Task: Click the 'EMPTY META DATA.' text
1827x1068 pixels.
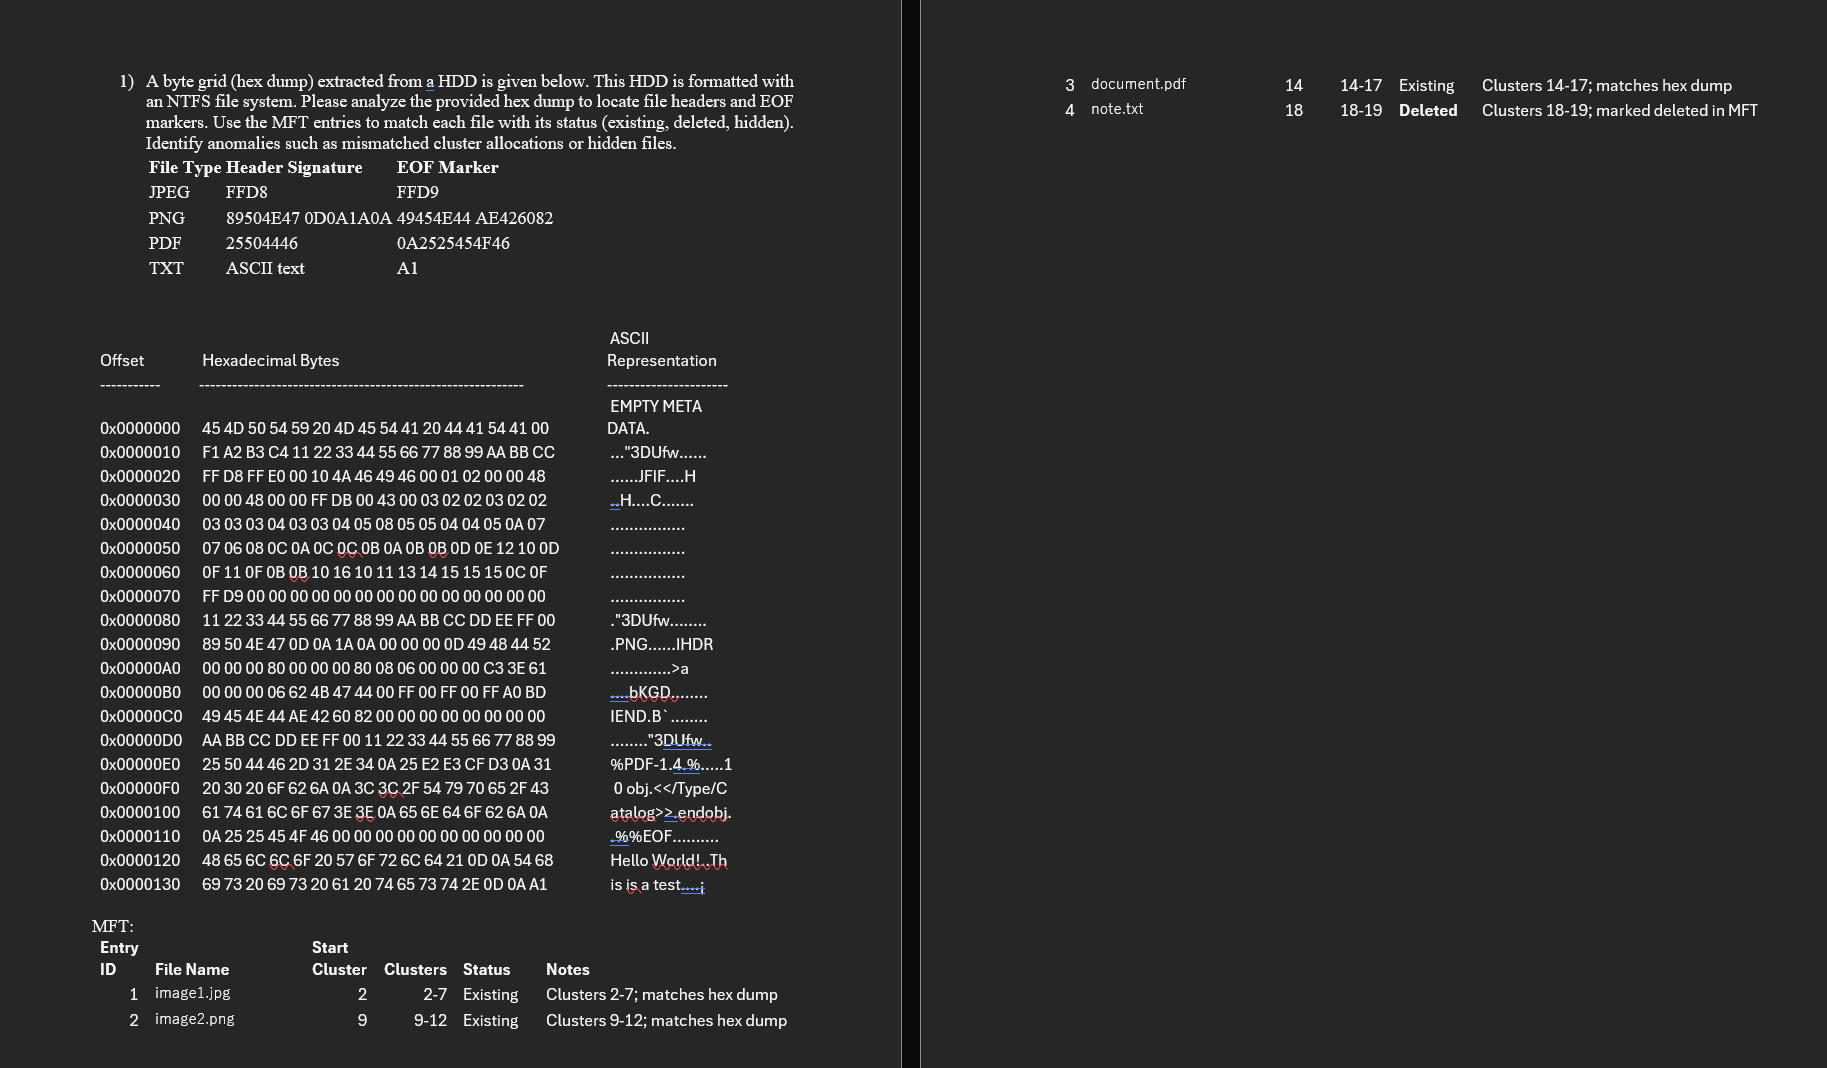Action: [655, 417]
